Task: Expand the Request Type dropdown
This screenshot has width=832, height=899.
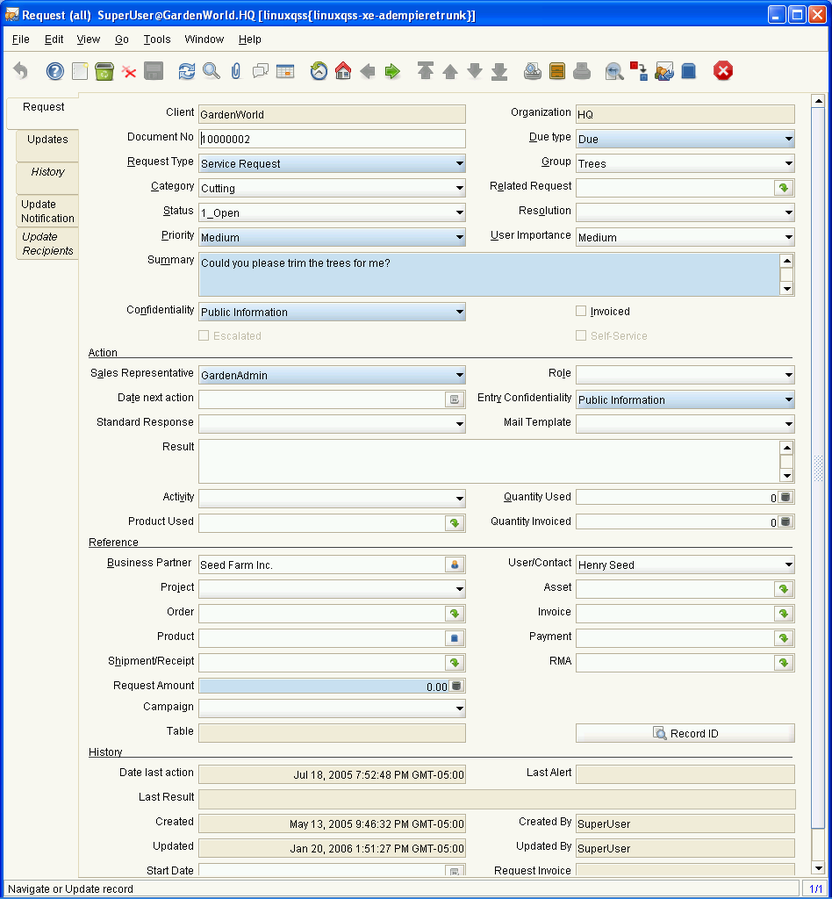Action: pyautogui.click(x=459, y=164)
